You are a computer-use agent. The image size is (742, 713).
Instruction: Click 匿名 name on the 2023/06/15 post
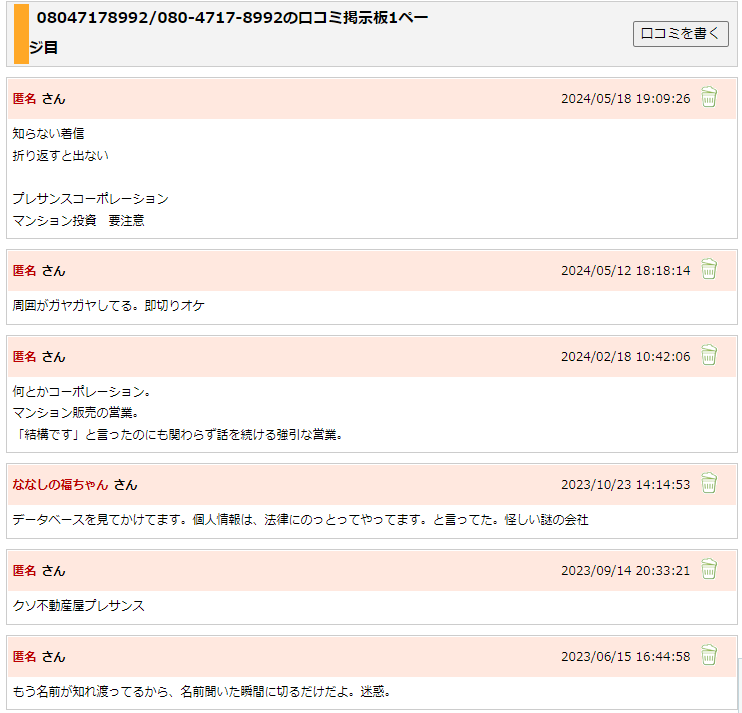pyautogui.click(x=24, y=657)
